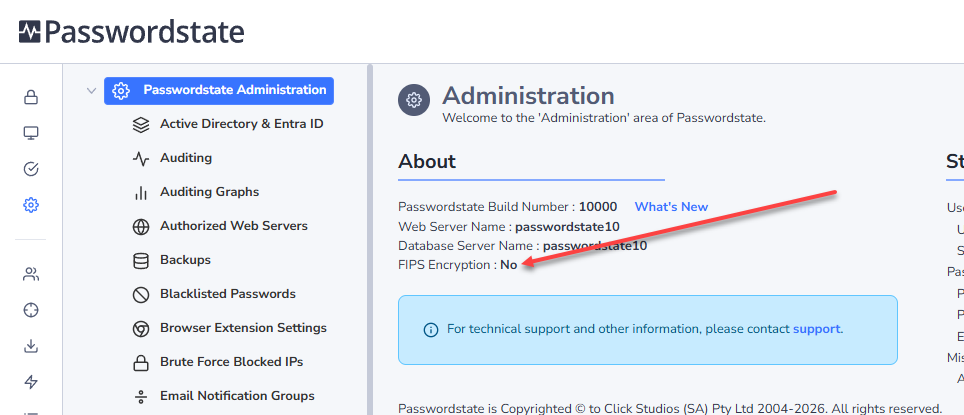Select the gear Administration sidebar icon
This screenshot has height=415, width=964.
[x=31, y=205]
